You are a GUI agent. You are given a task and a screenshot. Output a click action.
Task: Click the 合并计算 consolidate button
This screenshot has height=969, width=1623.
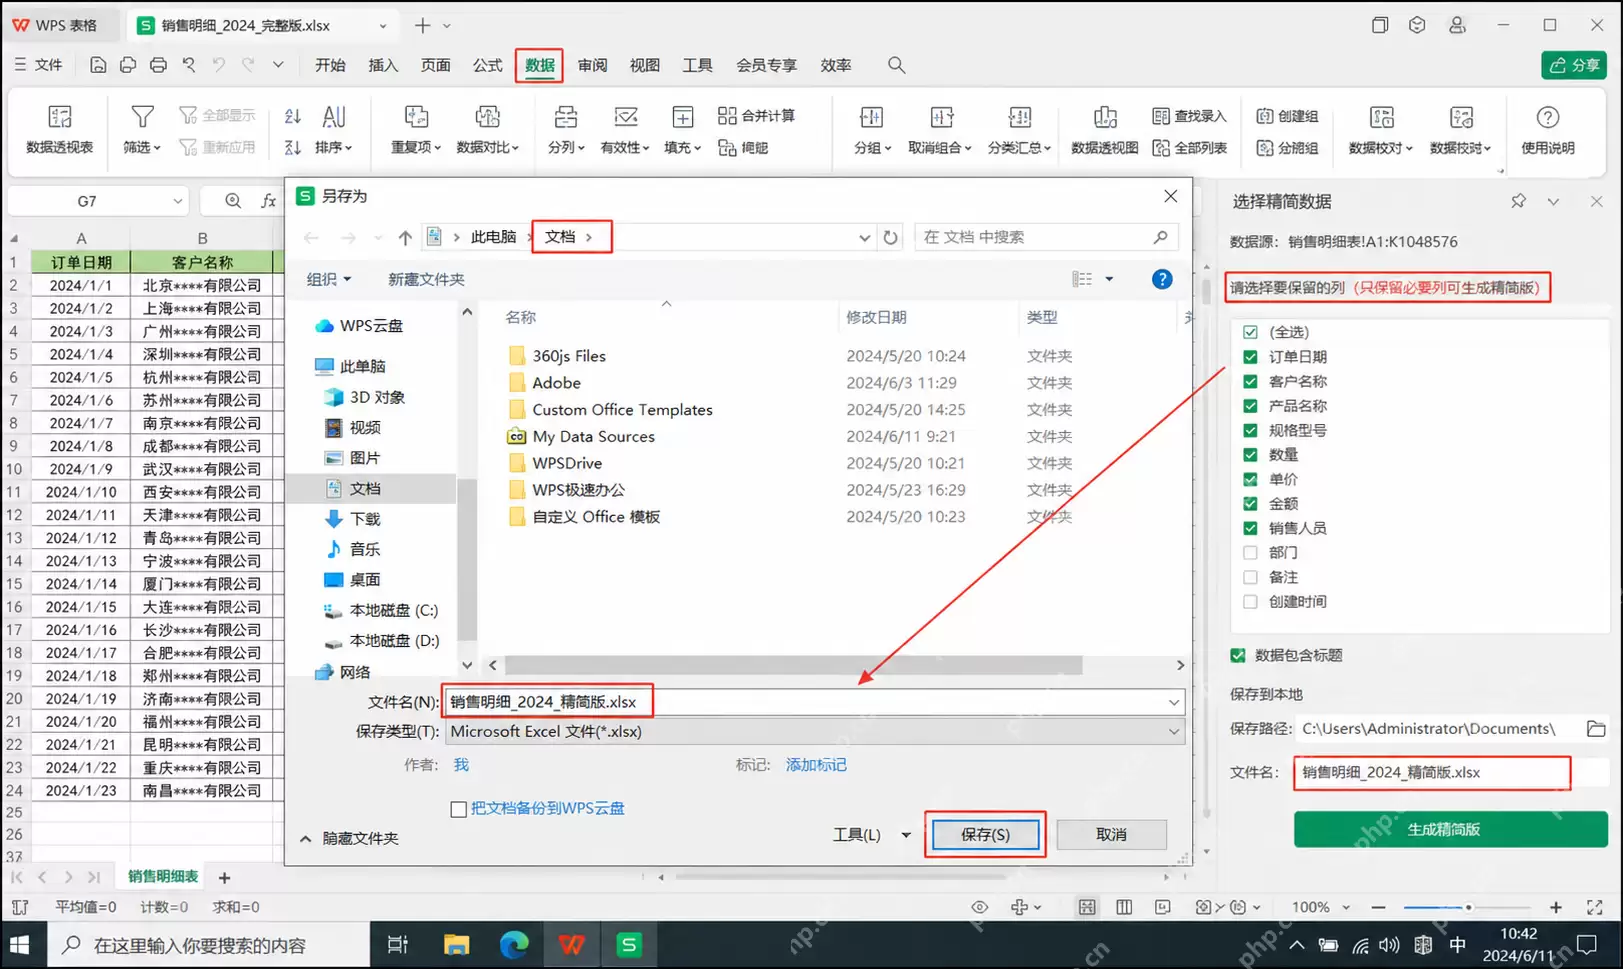click(x=756, y=116)
